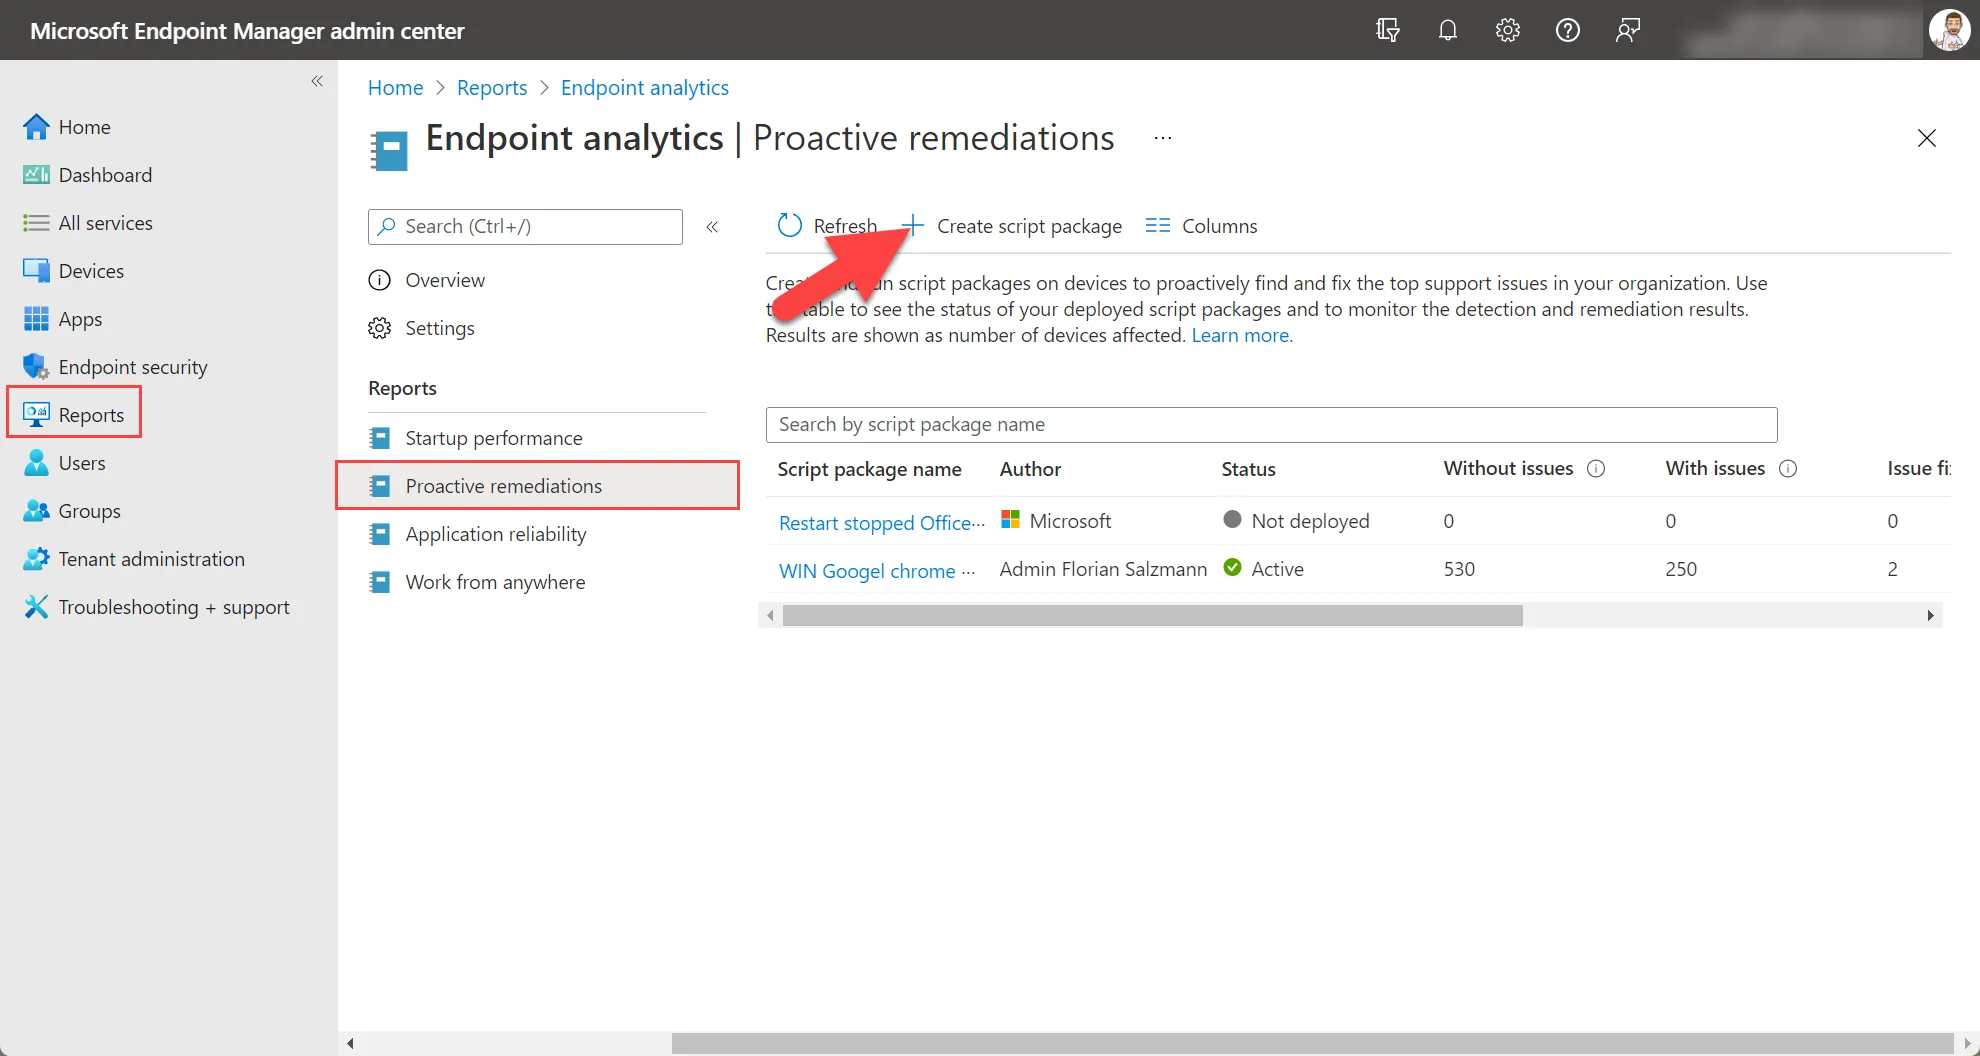Click the help question mark icon
The image size is (1980, 1056).
click(1567, 30)
